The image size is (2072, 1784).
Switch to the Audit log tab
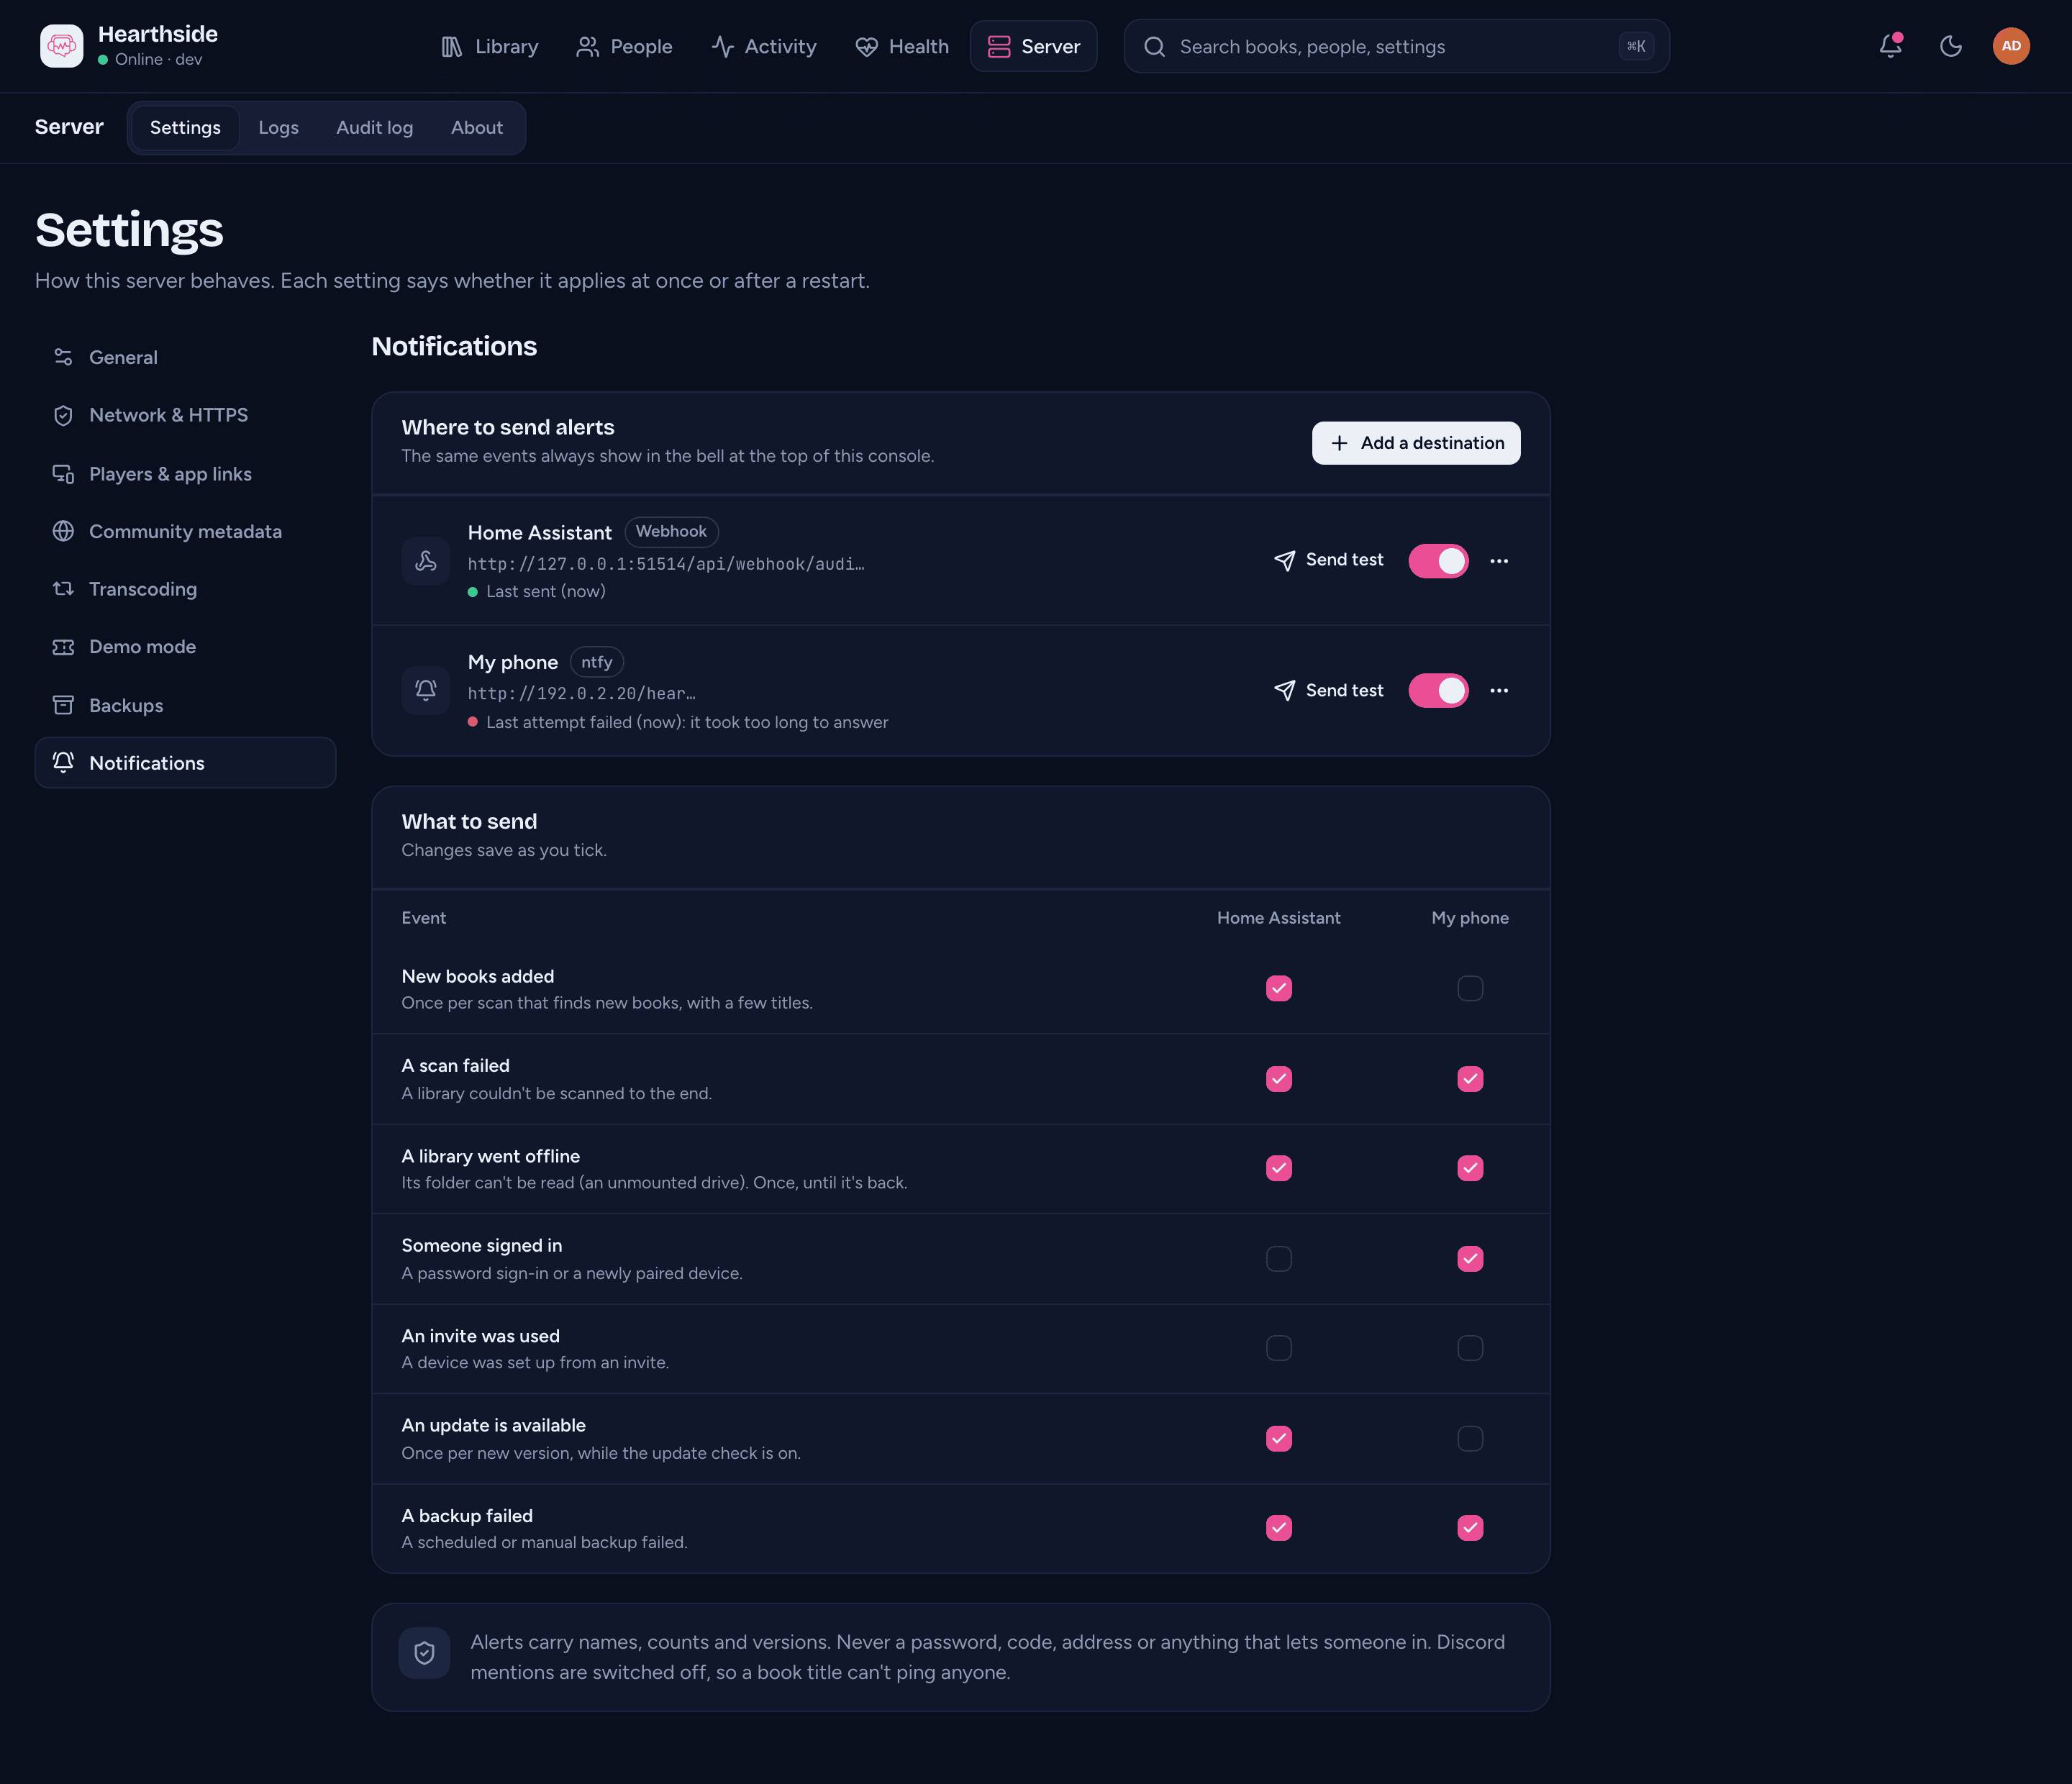click(375, 128)
